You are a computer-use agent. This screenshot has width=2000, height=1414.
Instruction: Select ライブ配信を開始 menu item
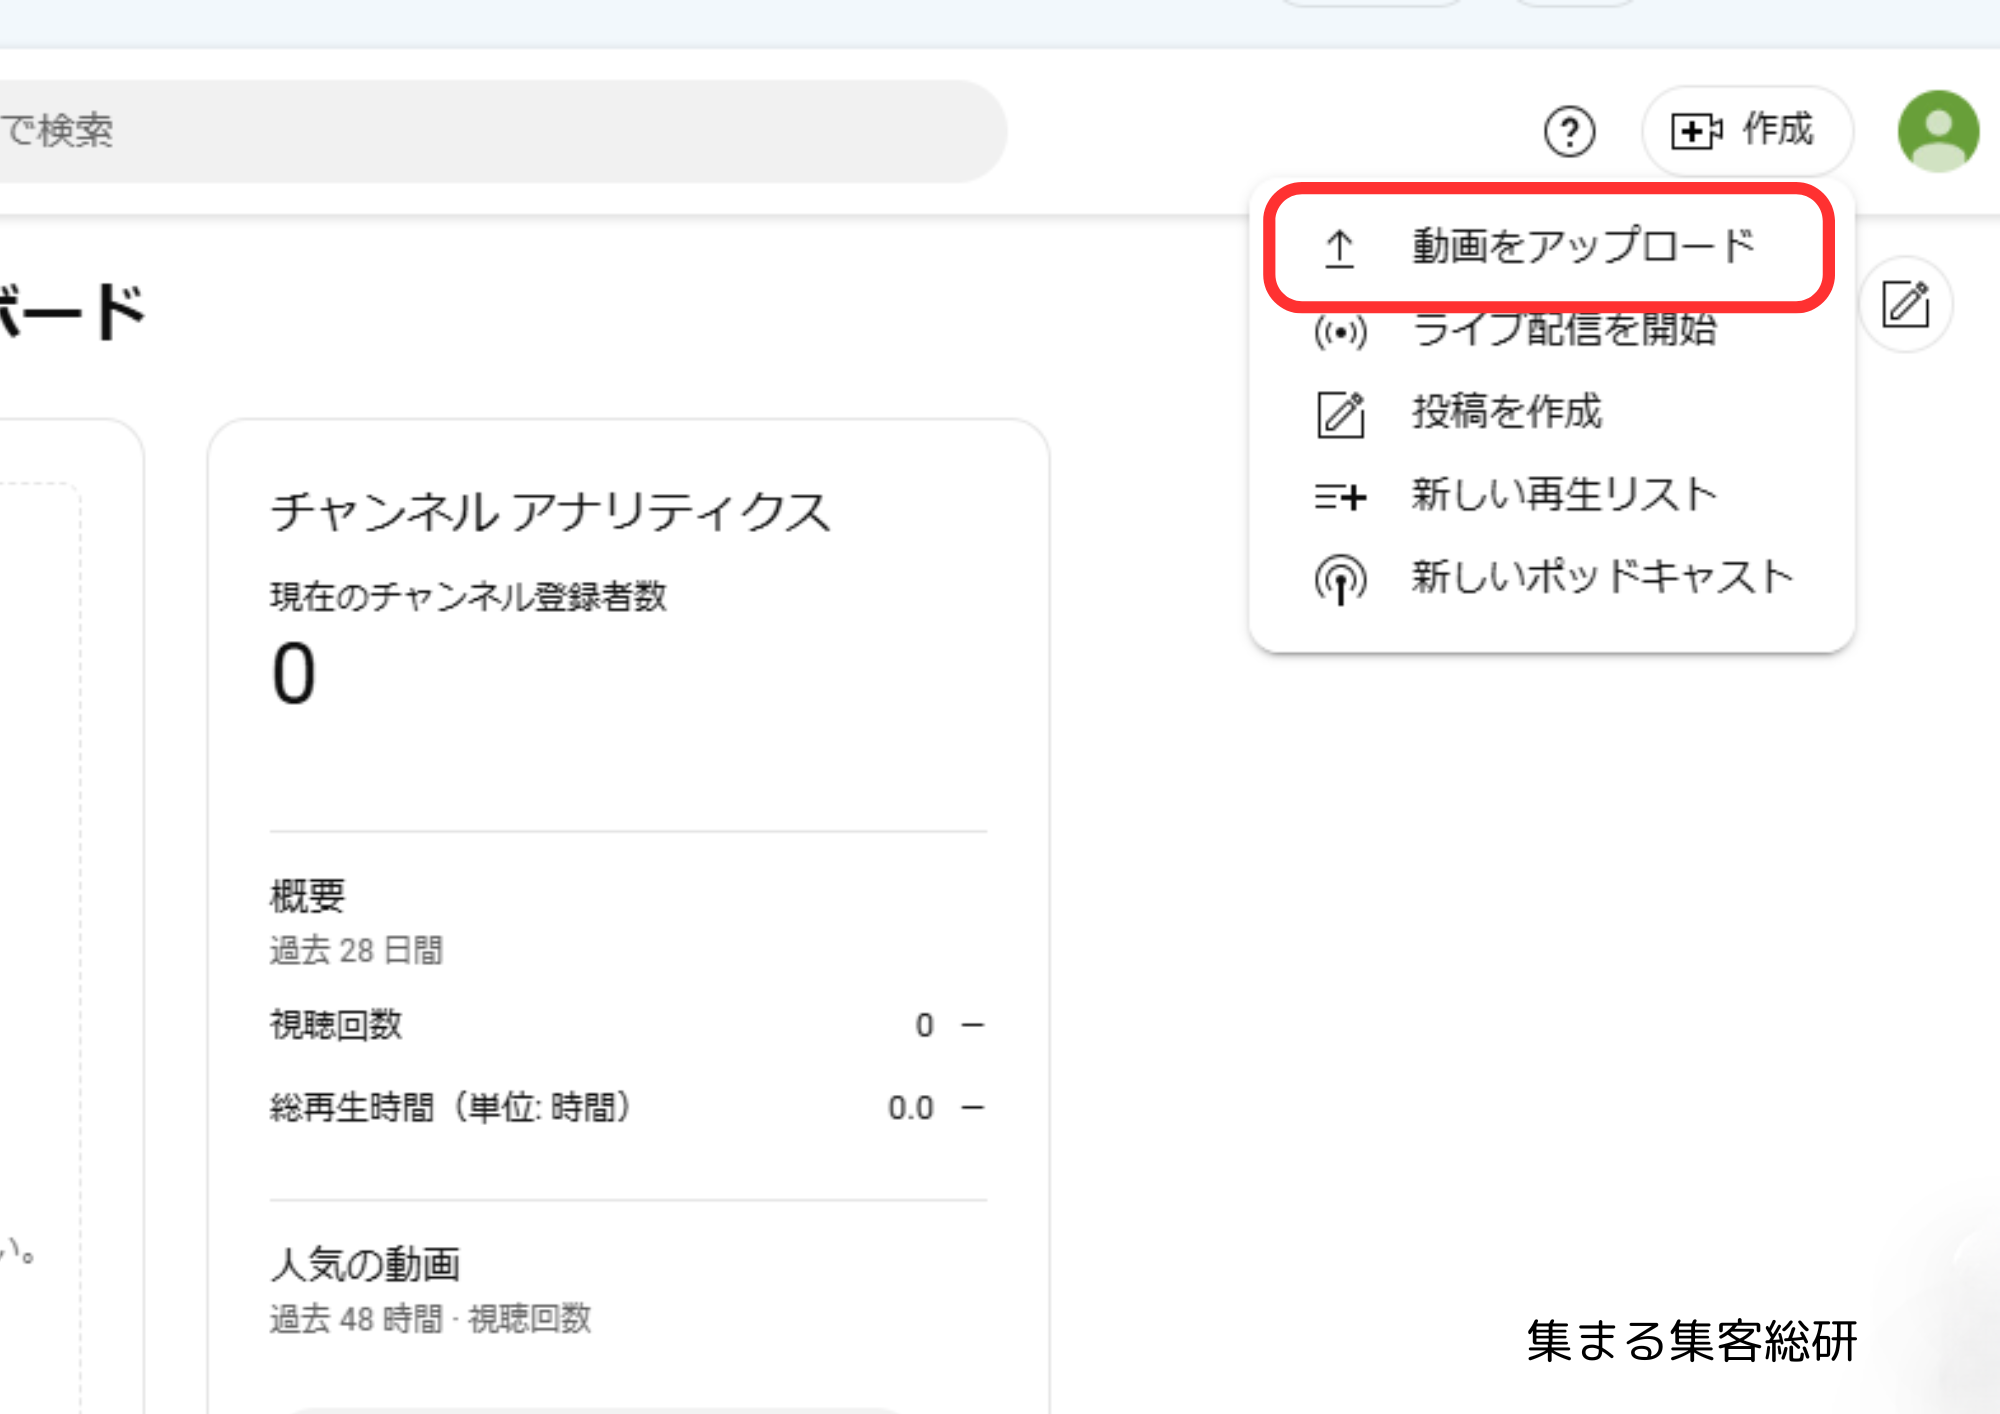click(x=1563, y=330)
